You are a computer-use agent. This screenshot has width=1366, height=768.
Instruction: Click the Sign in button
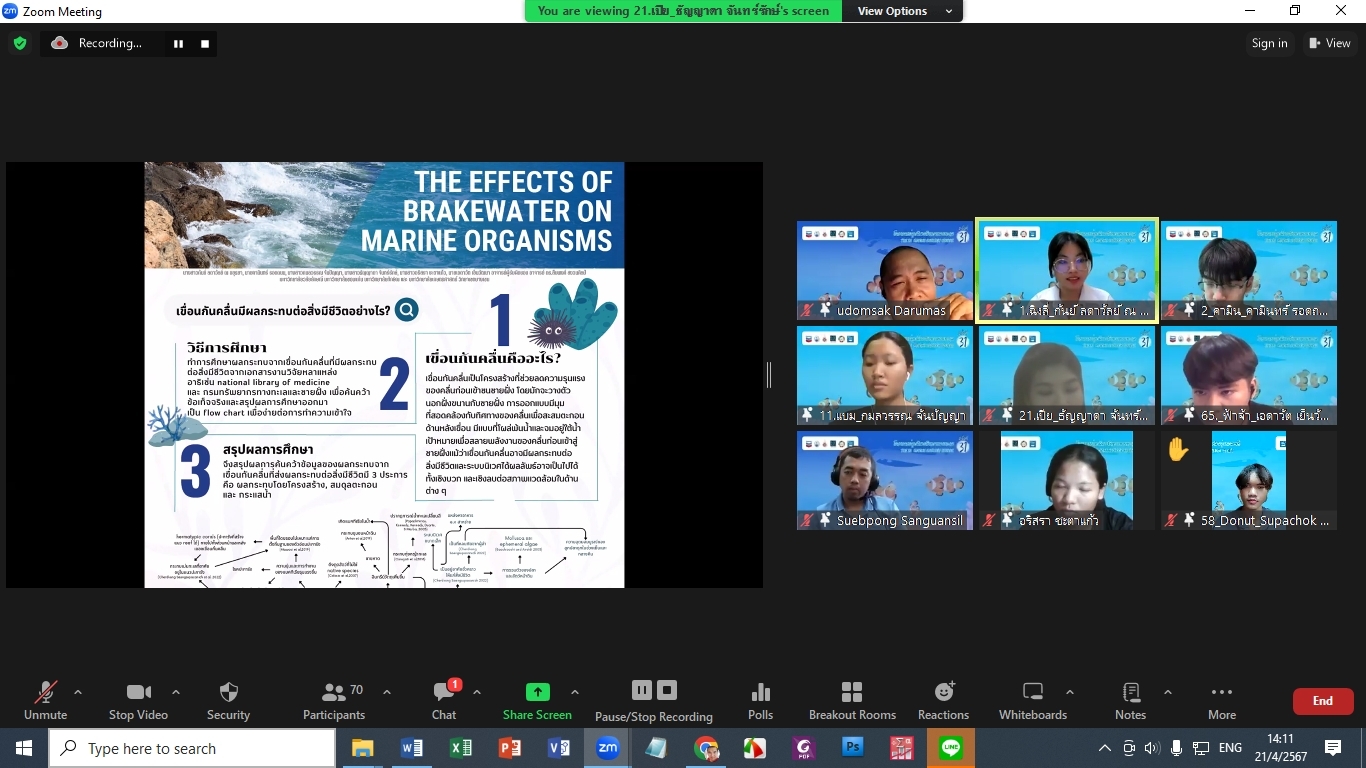tap(1269, 43)
